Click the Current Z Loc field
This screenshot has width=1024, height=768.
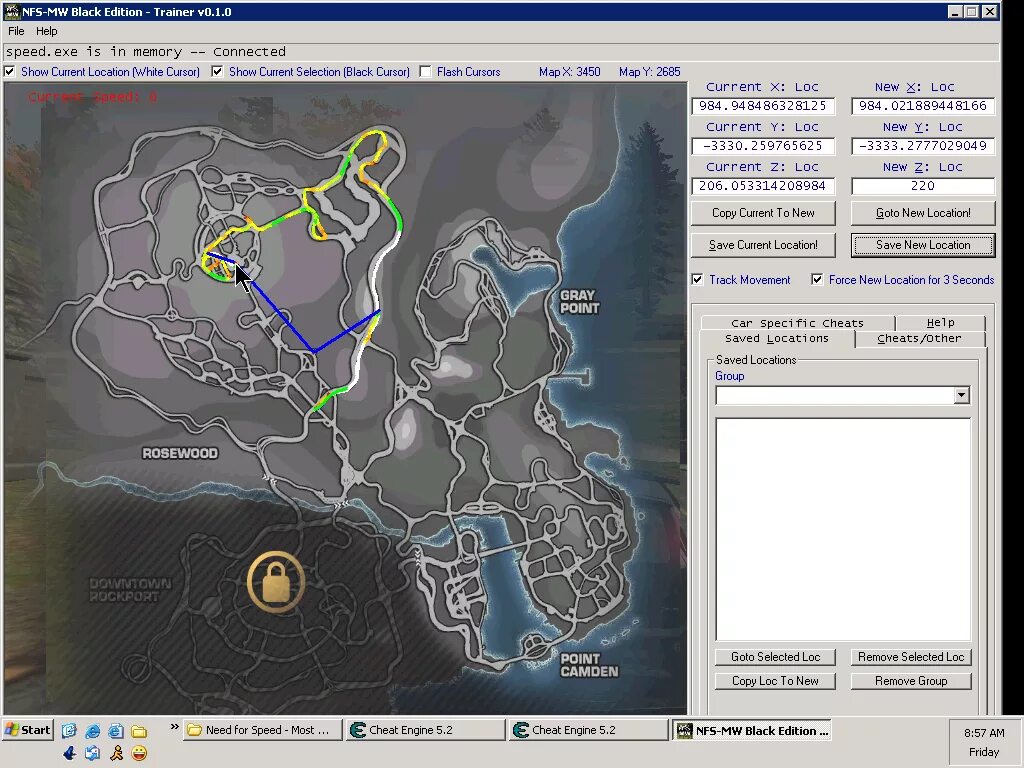pos(763,186)
